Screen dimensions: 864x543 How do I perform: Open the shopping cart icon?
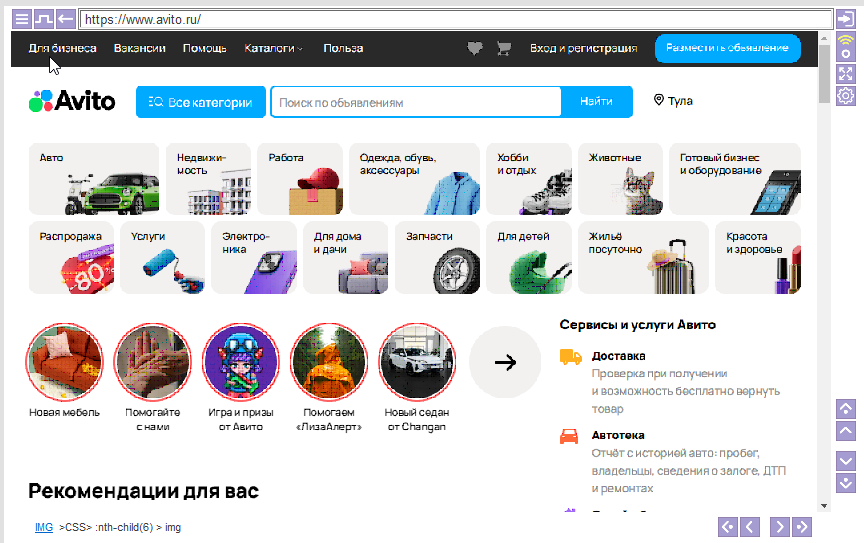coord(504,49)
